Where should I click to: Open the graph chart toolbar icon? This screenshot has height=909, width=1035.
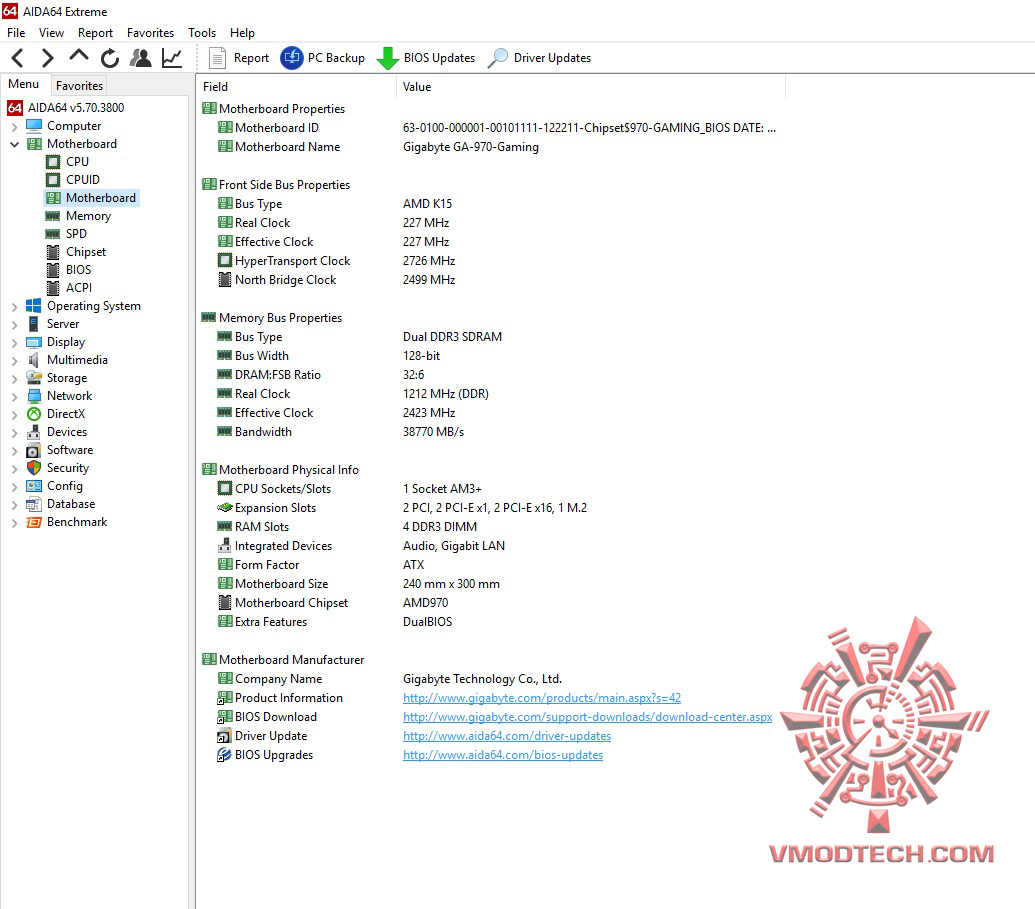pyautogui.click(x=172, y=58)
